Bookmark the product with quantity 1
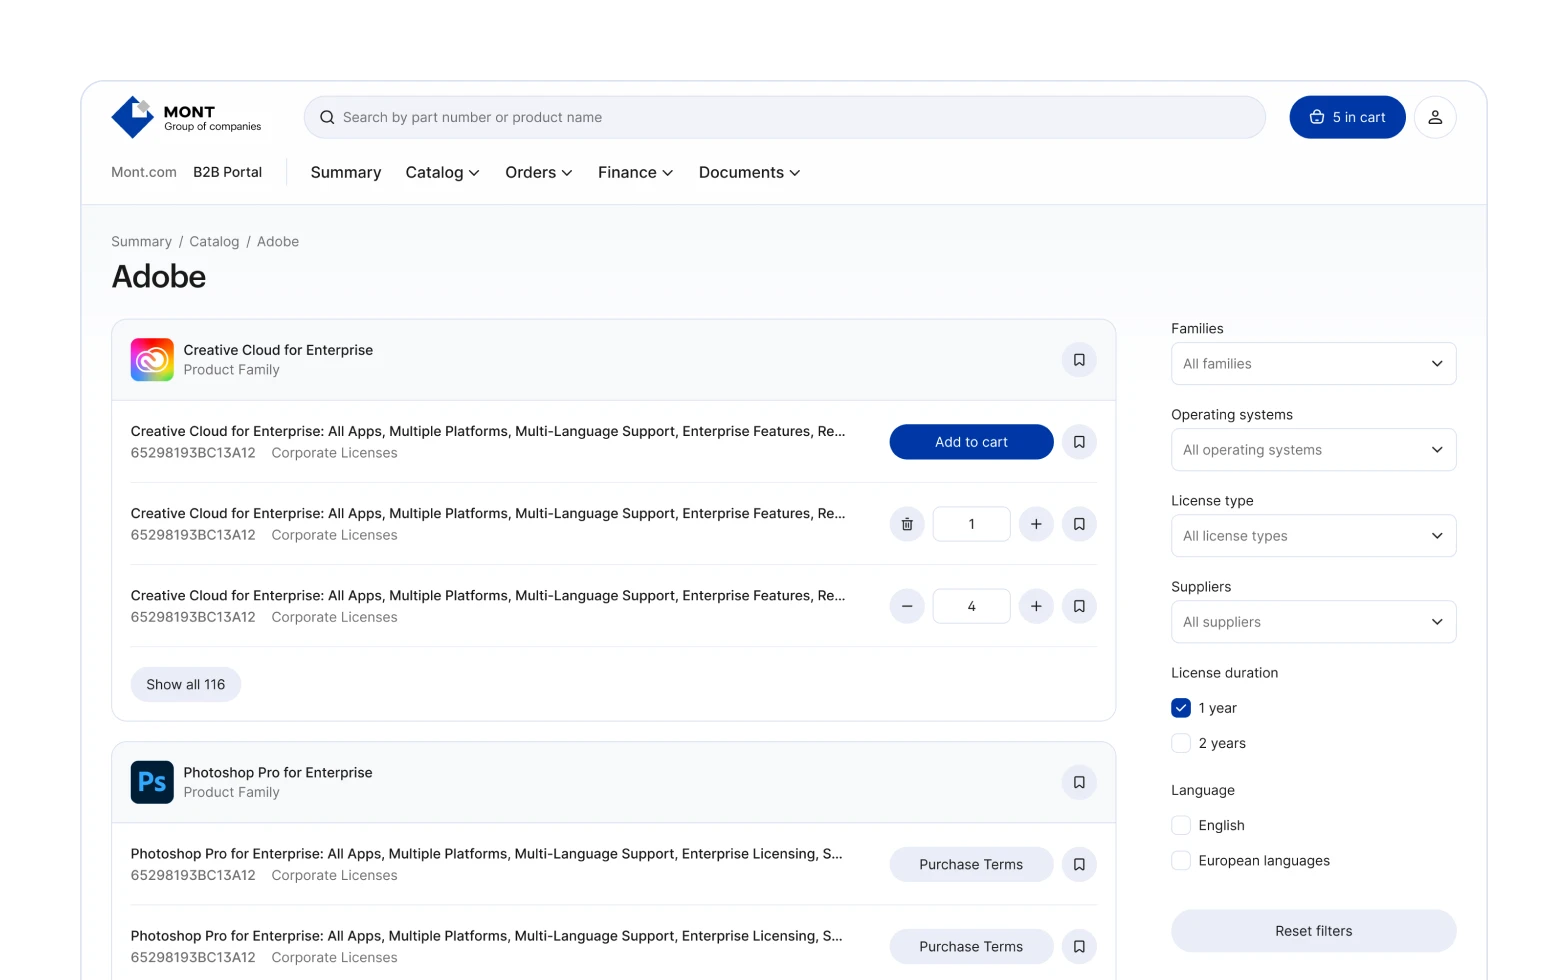This screenshot has width=1568, height=980. 1079,524
